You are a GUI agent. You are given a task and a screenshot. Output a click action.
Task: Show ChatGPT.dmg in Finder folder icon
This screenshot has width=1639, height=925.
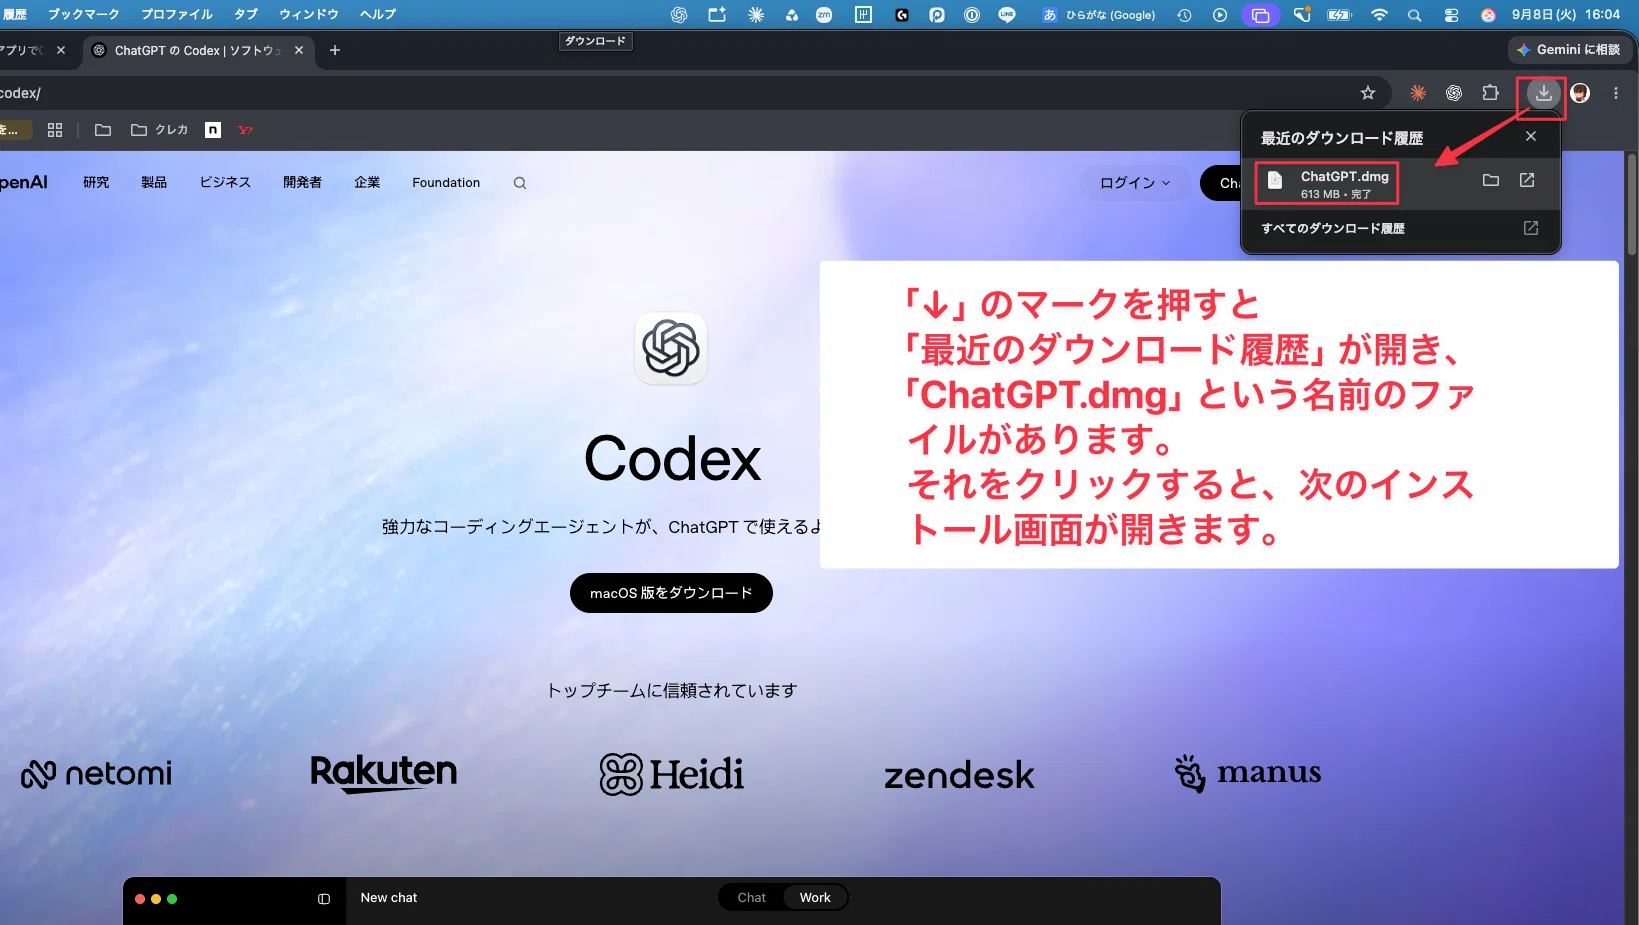pyautogui.click(x=1491, y=180)
